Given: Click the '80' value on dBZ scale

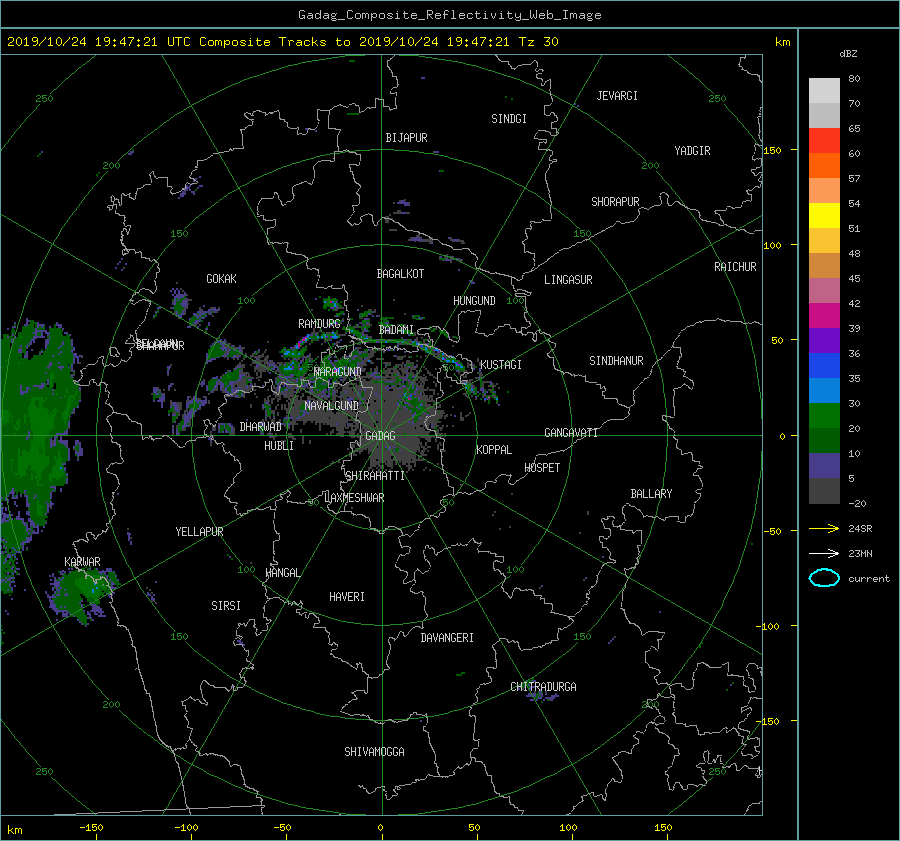Looking at the screenshot, I should (x=854, y=79).
